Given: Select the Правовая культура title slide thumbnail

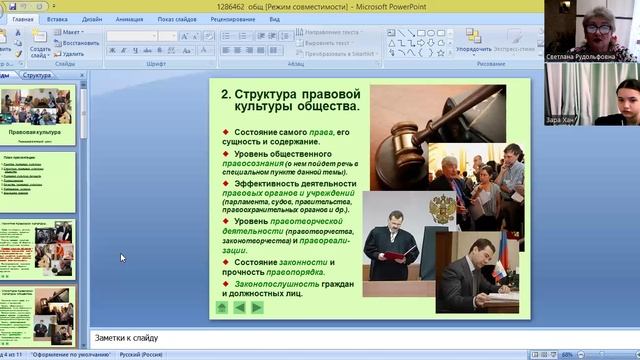Looking at the screenshot, I should click(x=37, y=115).
